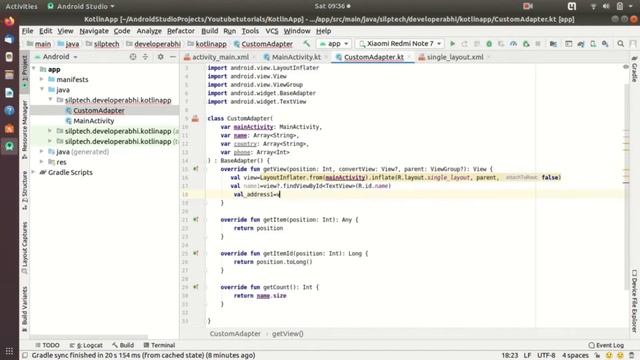The width and height of the screenshot is (640, 360).
Task: Click the Activities button in top bar
Action: 21,6
